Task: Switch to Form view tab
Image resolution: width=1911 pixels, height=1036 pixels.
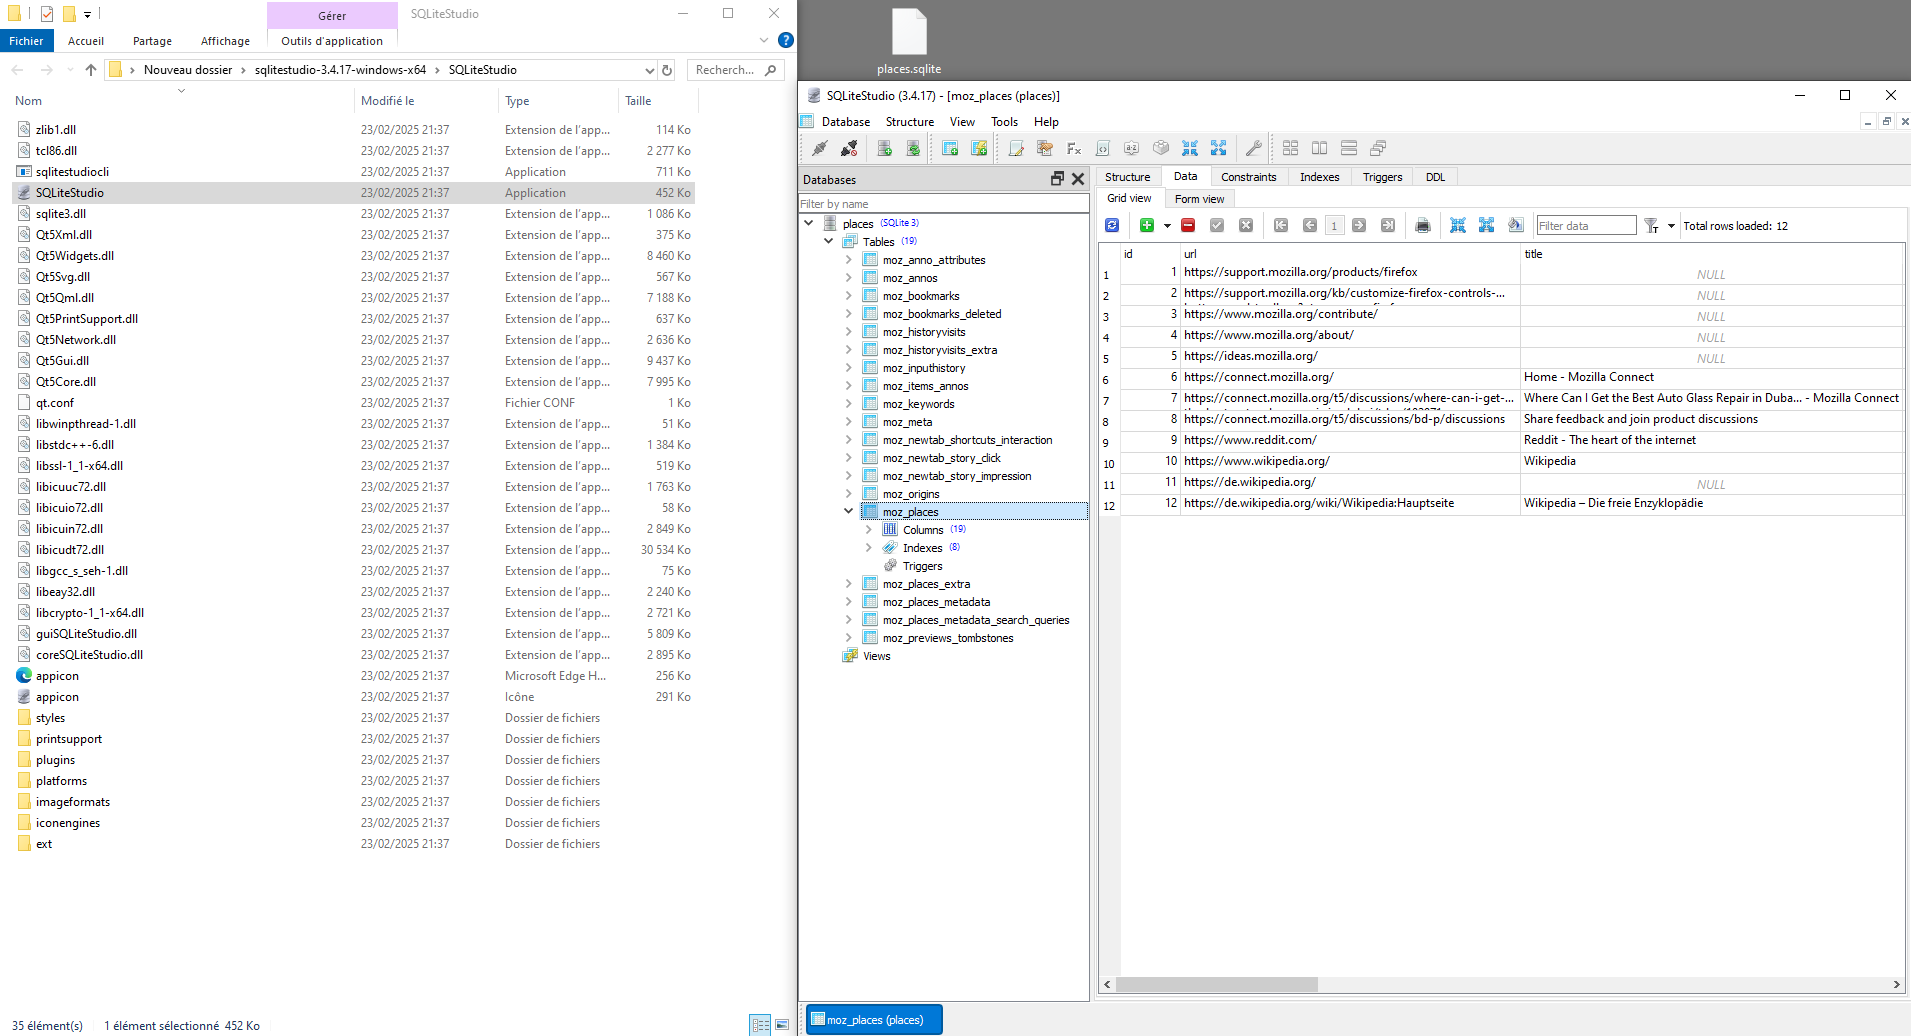Action: point(1199,199)
